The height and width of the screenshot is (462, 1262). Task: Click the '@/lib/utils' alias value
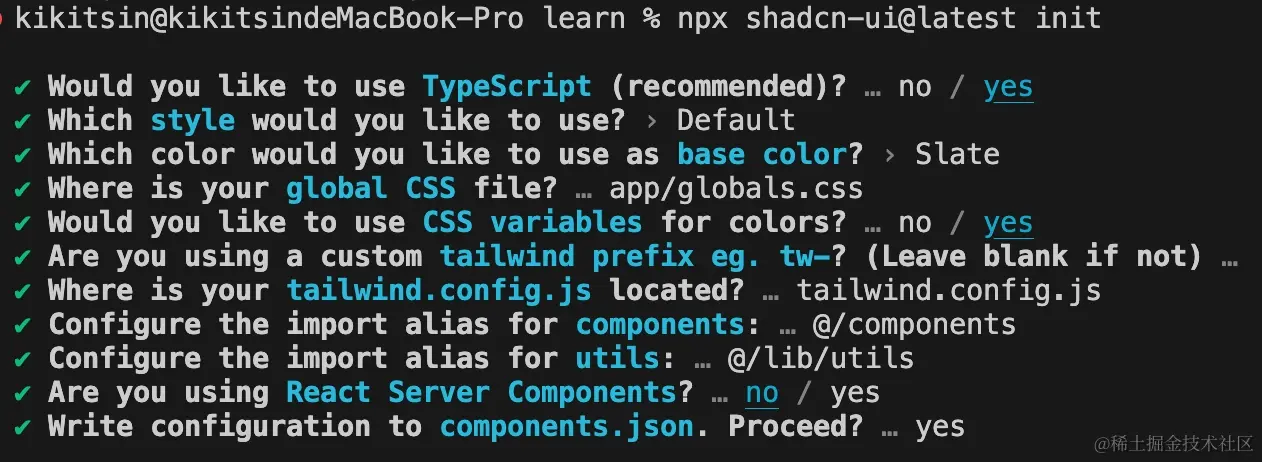click(821, 359)
